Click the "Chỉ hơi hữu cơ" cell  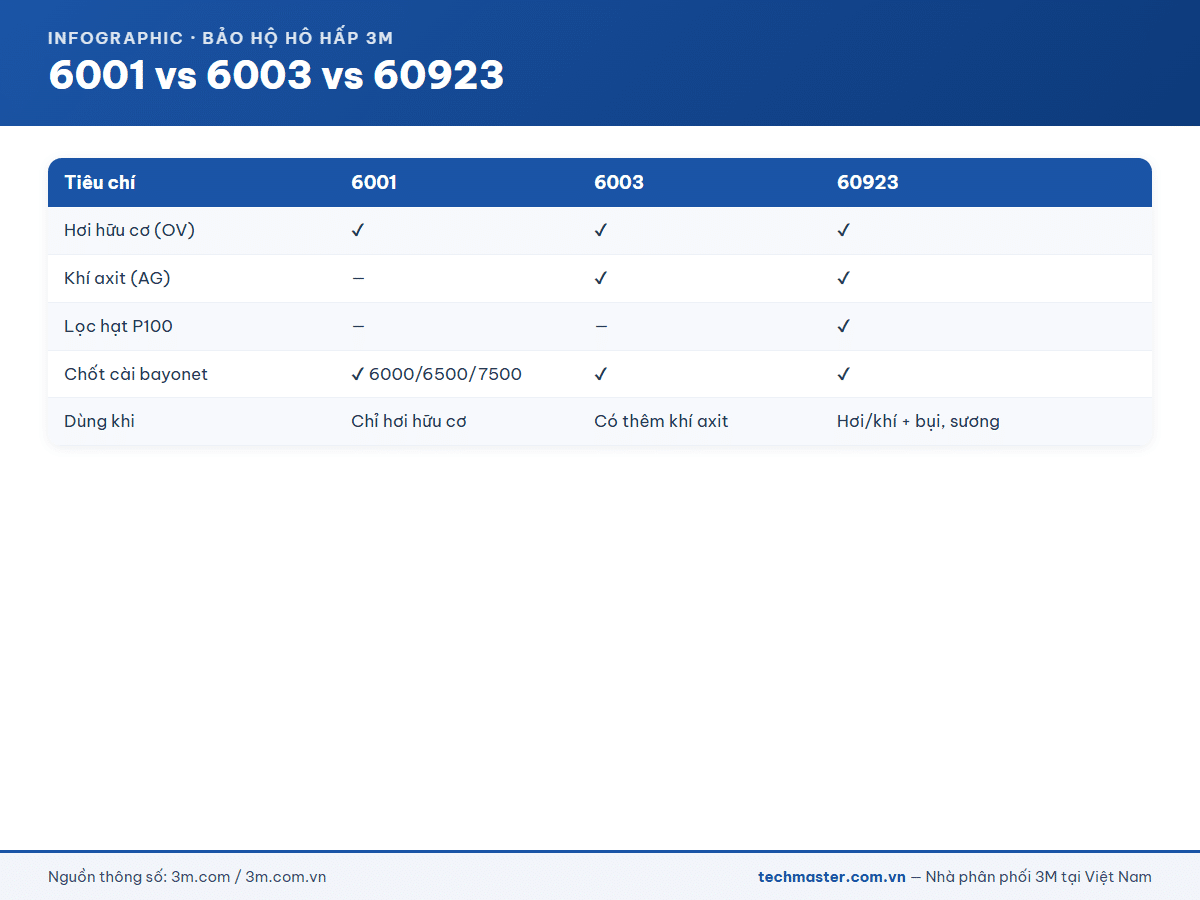[409, 421]
